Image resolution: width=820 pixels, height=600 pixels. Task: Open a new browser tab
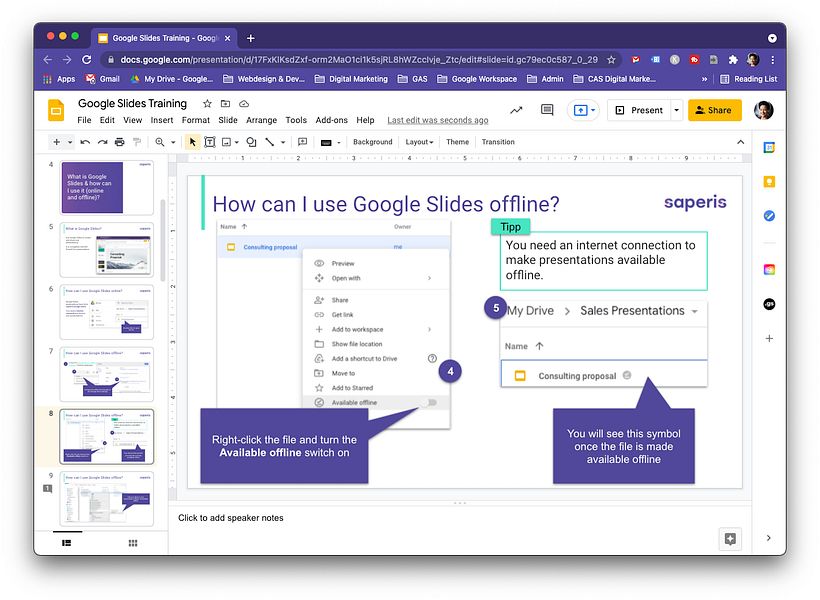coord(250,38)
